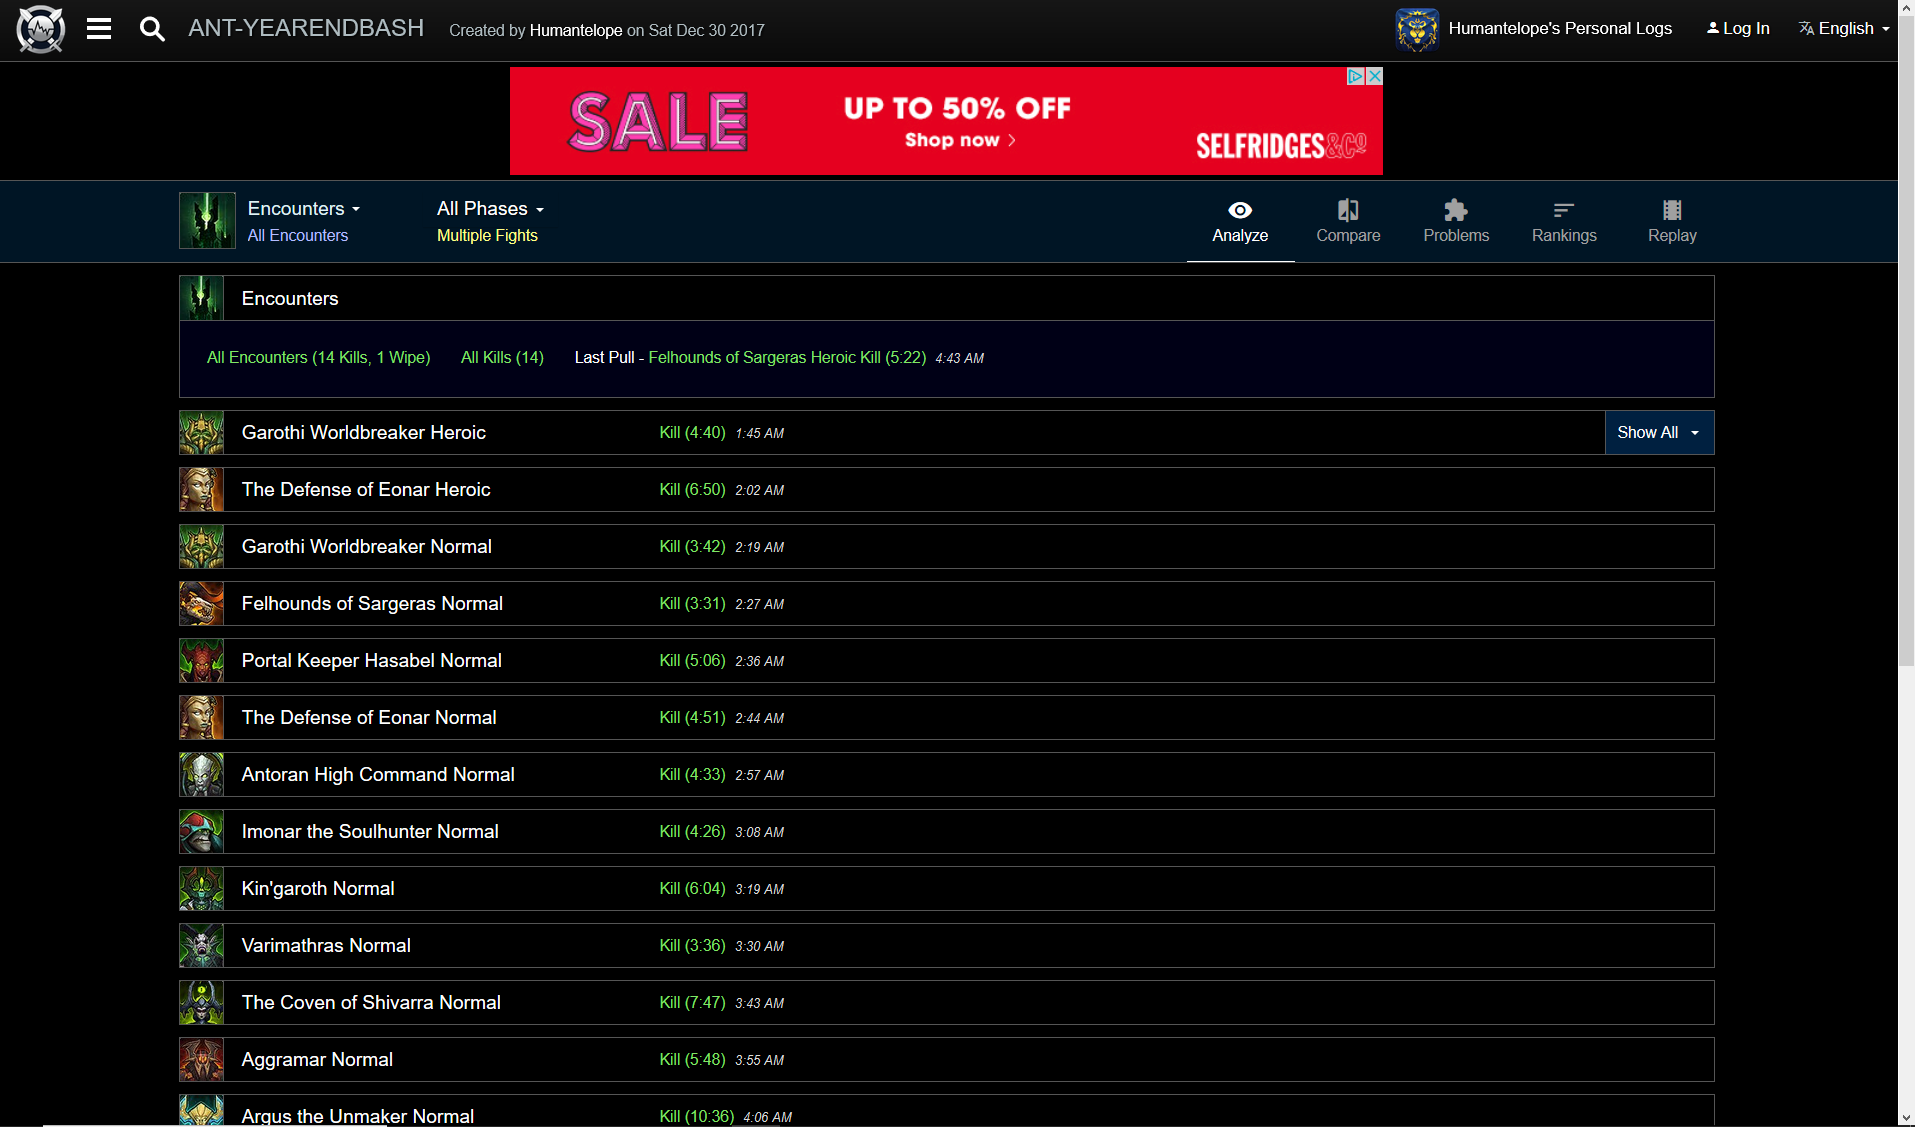Open the hamburger navigation menu
This screenshot has height=1127, width=1915.
(x=99, y=29)
